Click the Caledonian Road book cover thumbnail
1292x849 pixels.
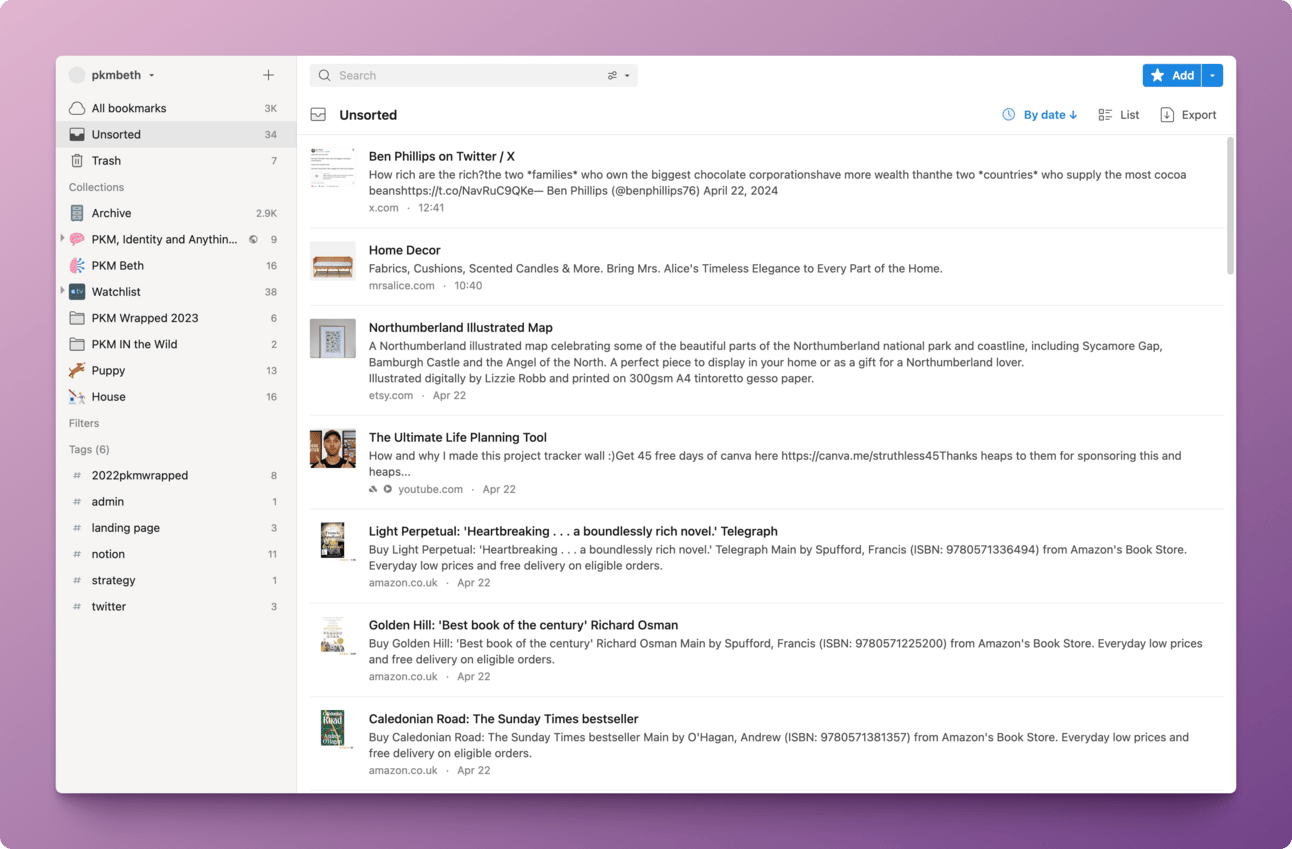pos(333,729)
